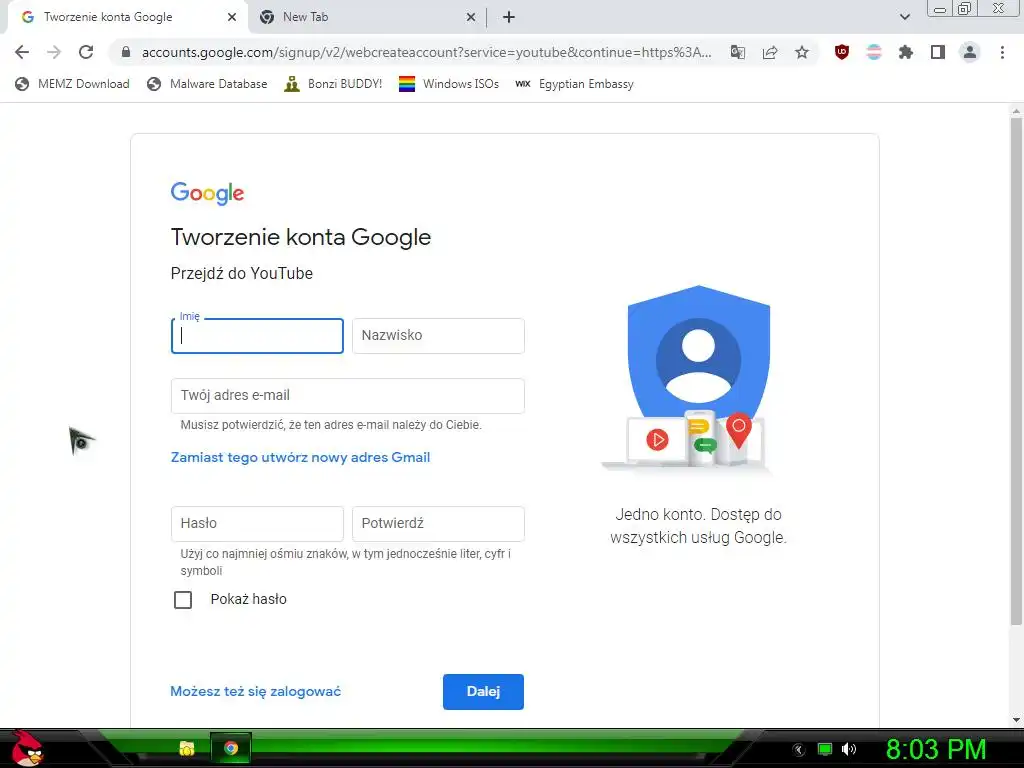This screenshot has width=1024, height=768.
Task: Open the Google Translate page icon
Action: tap(738, 52)
